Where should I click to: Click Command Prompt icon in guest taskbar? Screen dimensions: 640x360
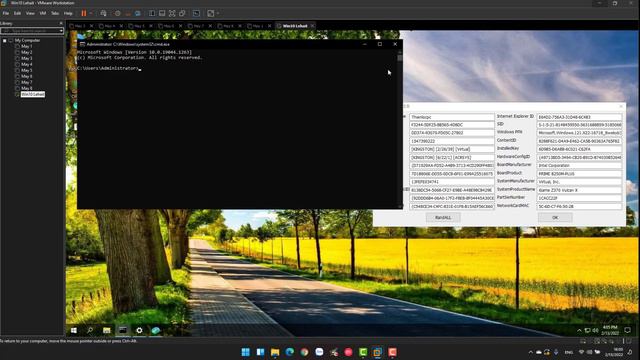122,330
